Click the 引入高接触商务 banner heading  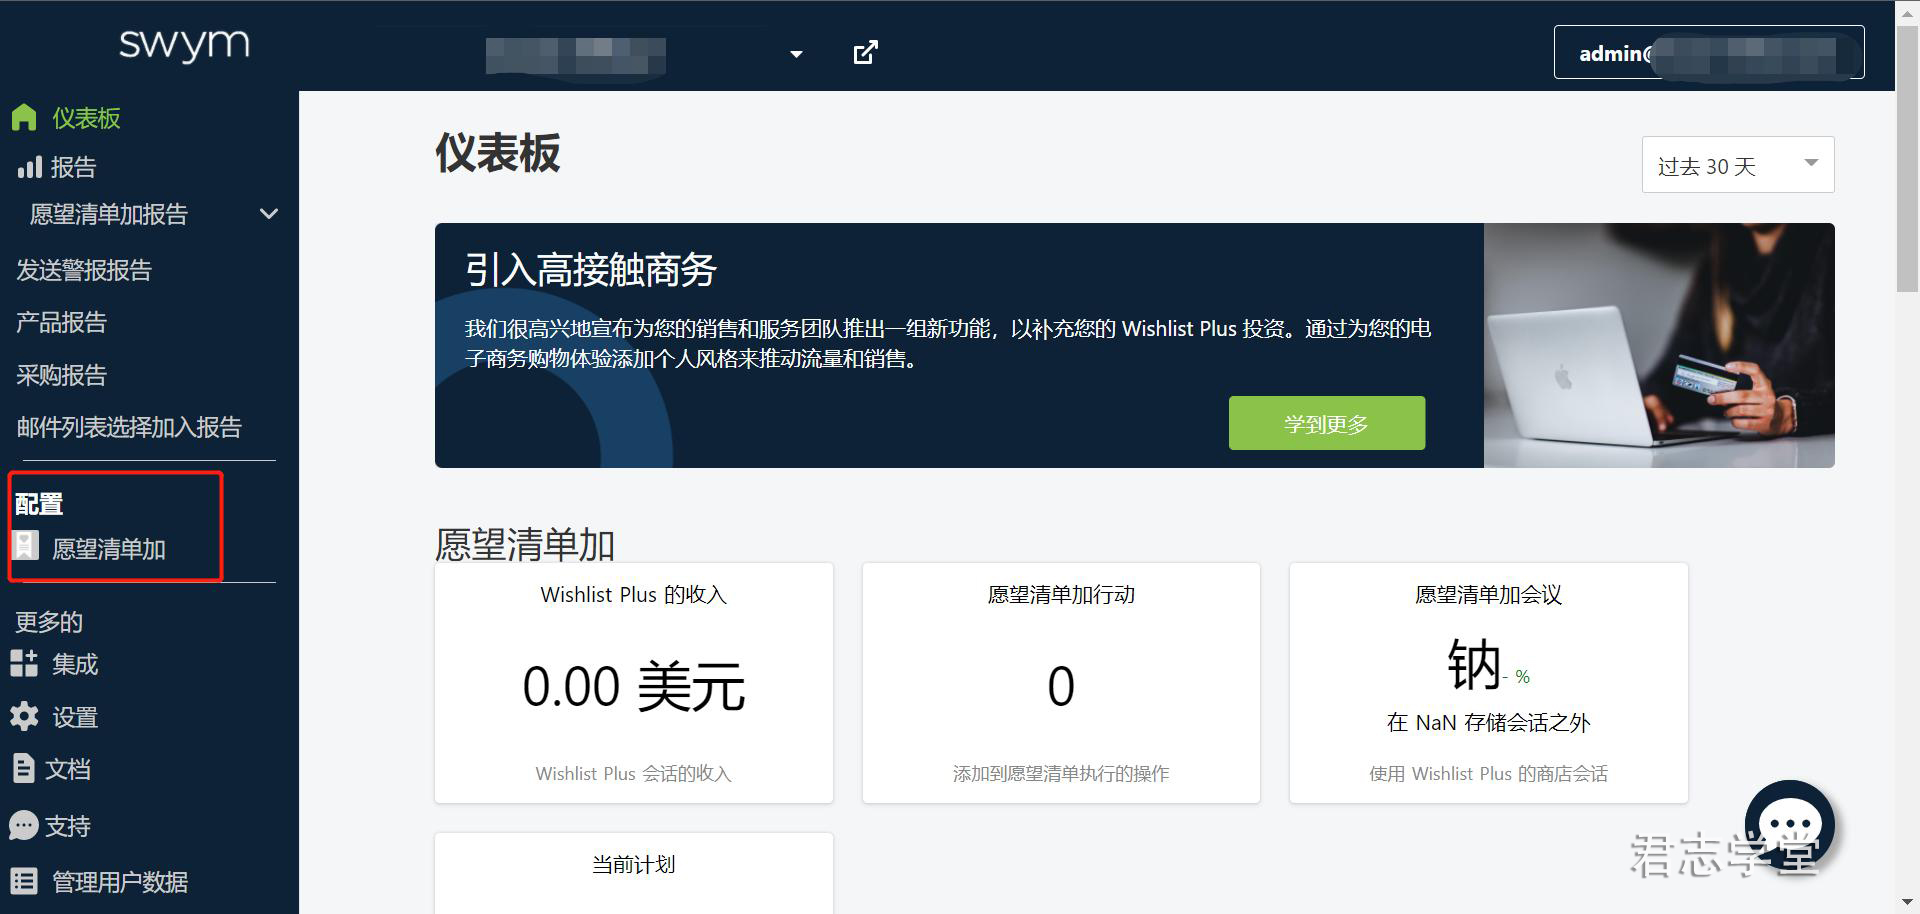click(591, 270)
